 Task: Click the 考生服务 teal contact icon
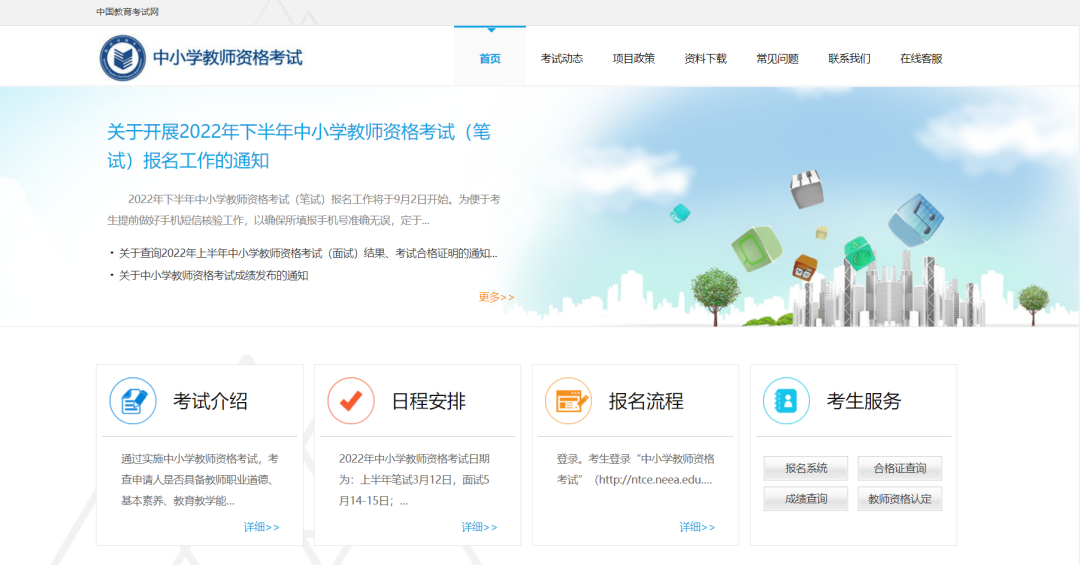[786, 401]
